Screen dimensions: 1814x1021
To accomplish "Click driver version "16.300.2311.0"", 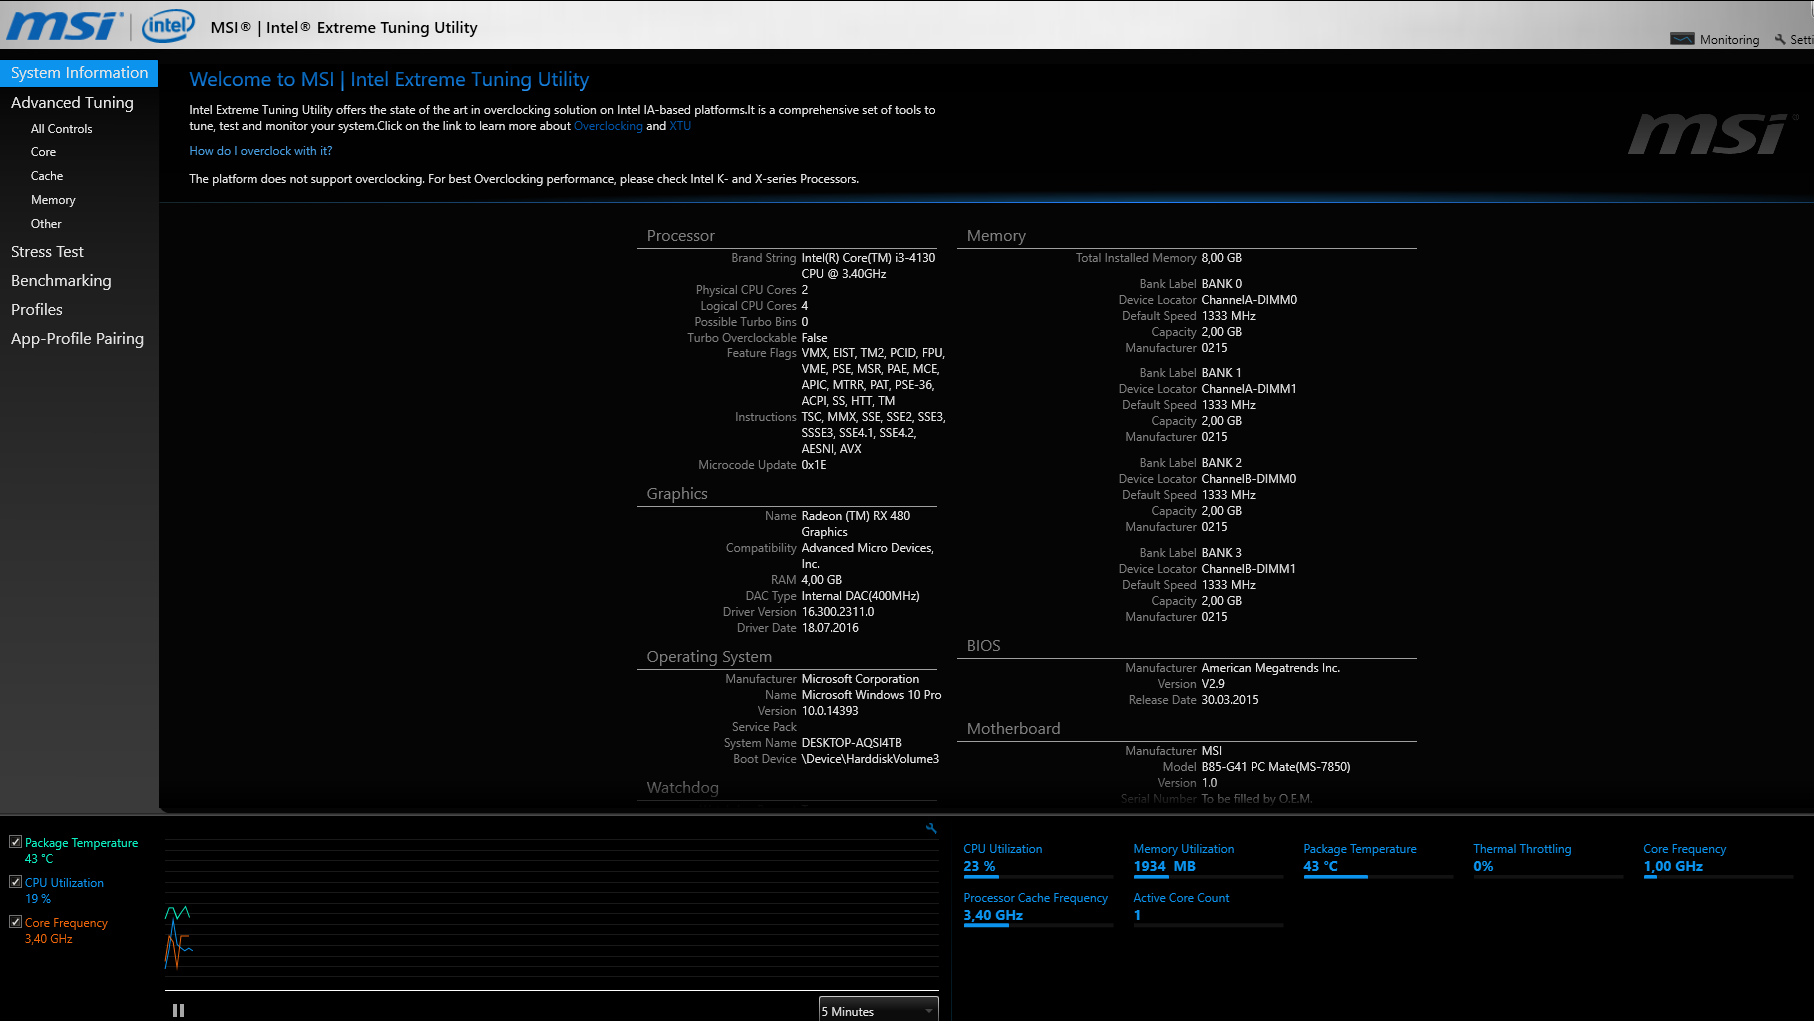I will point(838,612).
